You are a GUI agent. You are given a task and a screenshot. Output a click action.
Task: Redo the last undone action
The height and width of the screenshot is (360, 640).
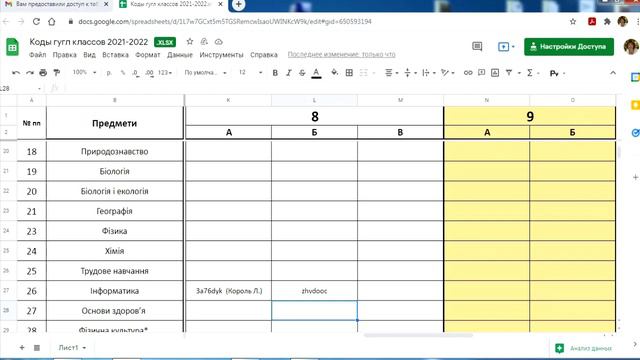tap(30, 73)
